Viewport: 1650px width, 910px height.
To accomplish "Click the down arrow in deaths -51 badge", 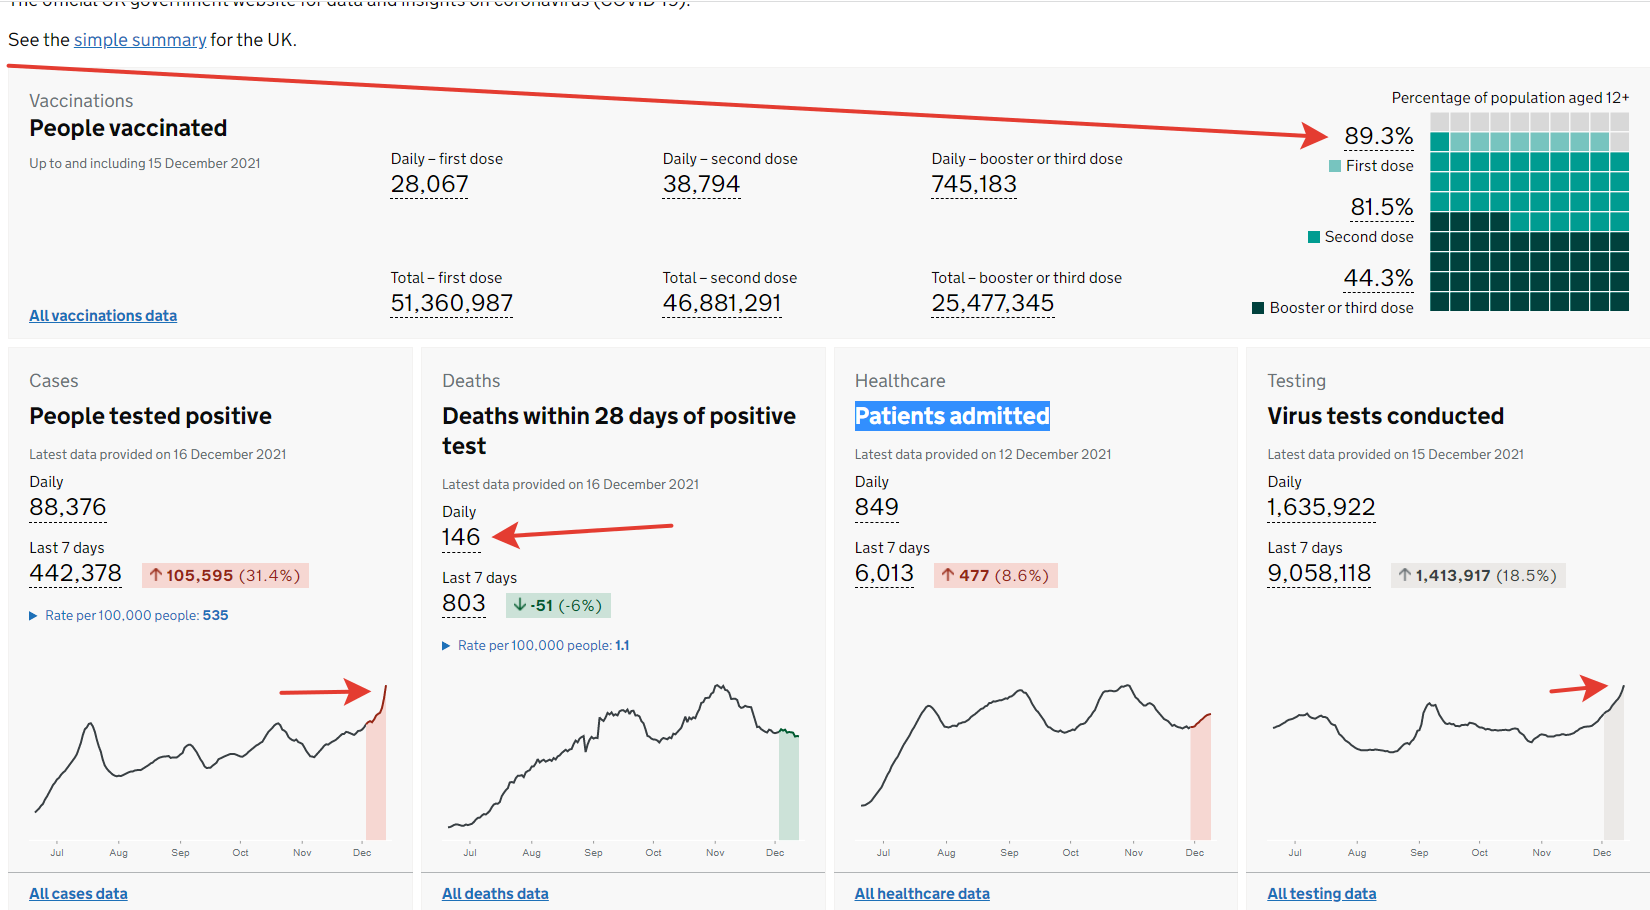I will [520, 605].
